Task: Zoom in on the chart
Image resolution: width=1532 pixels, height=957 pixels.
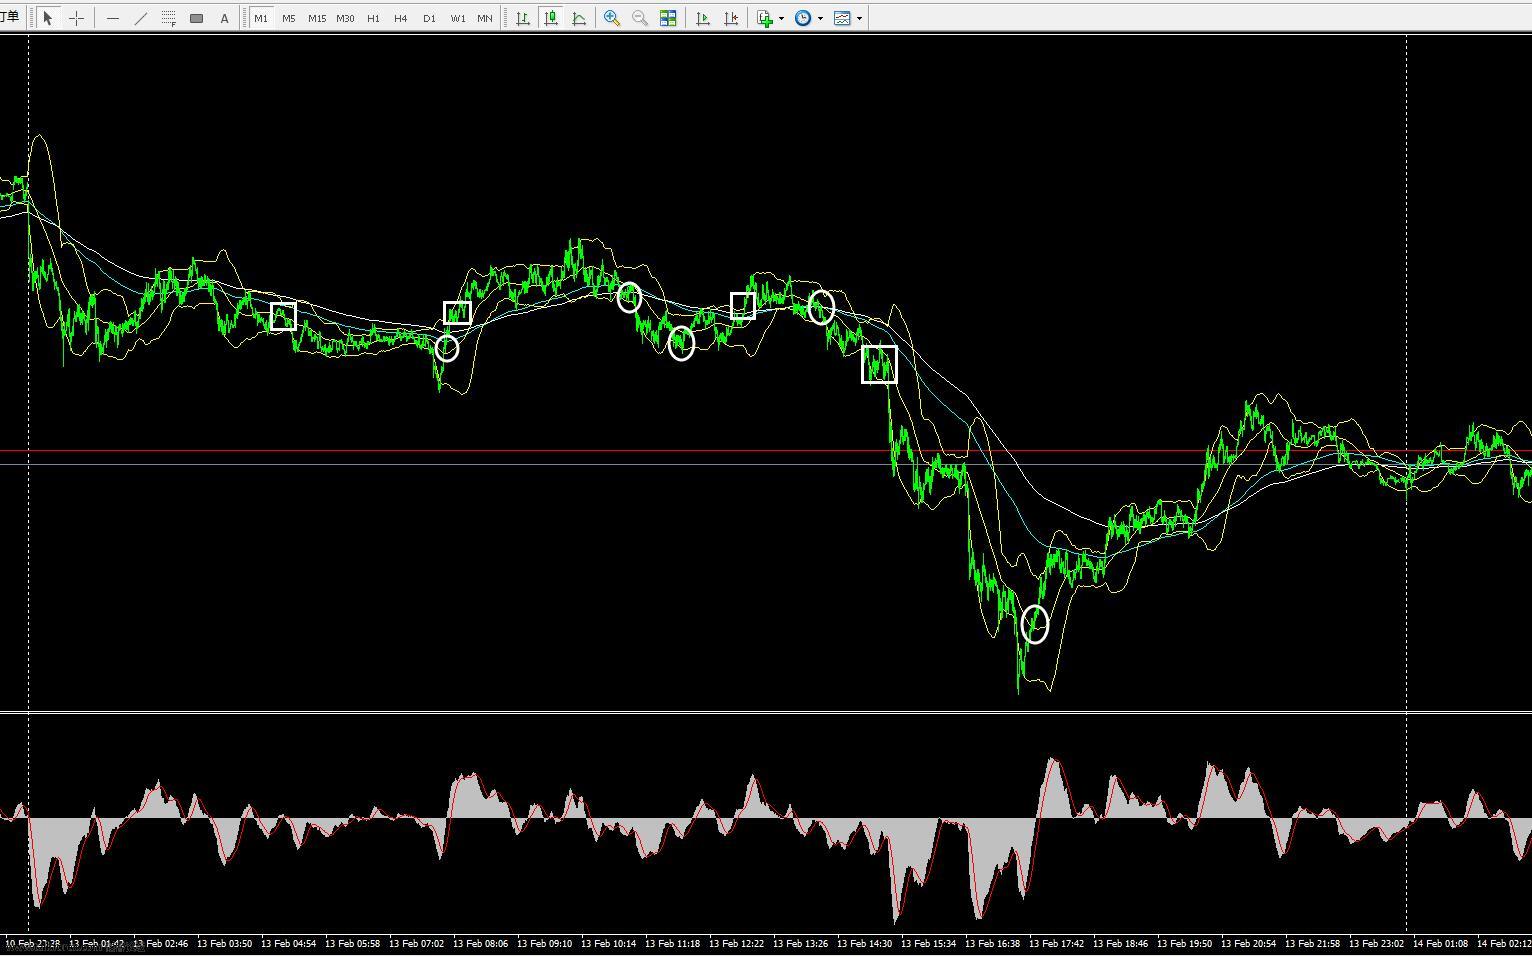Action: (x=612, y=18)
